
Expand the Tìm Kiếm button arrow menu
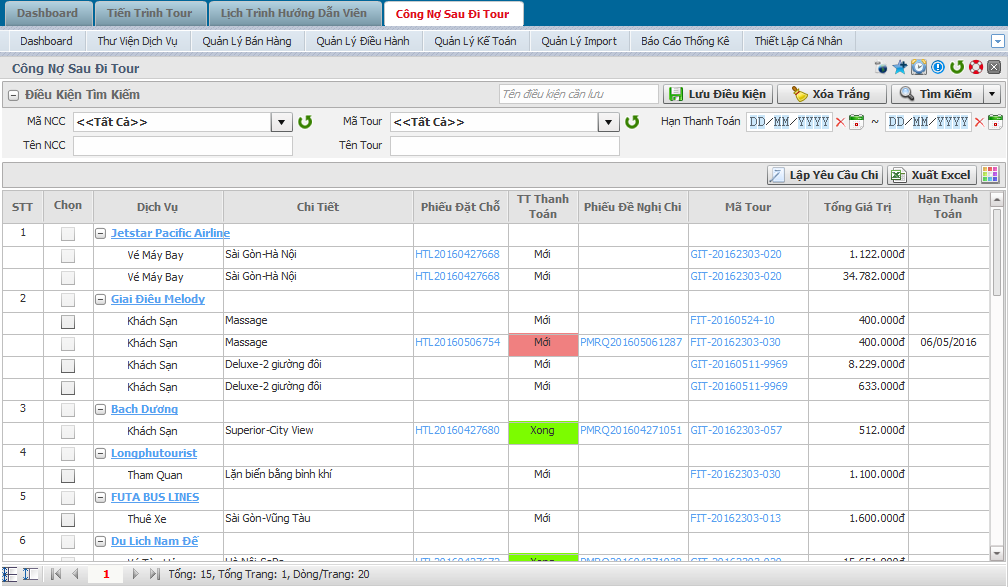991,94
